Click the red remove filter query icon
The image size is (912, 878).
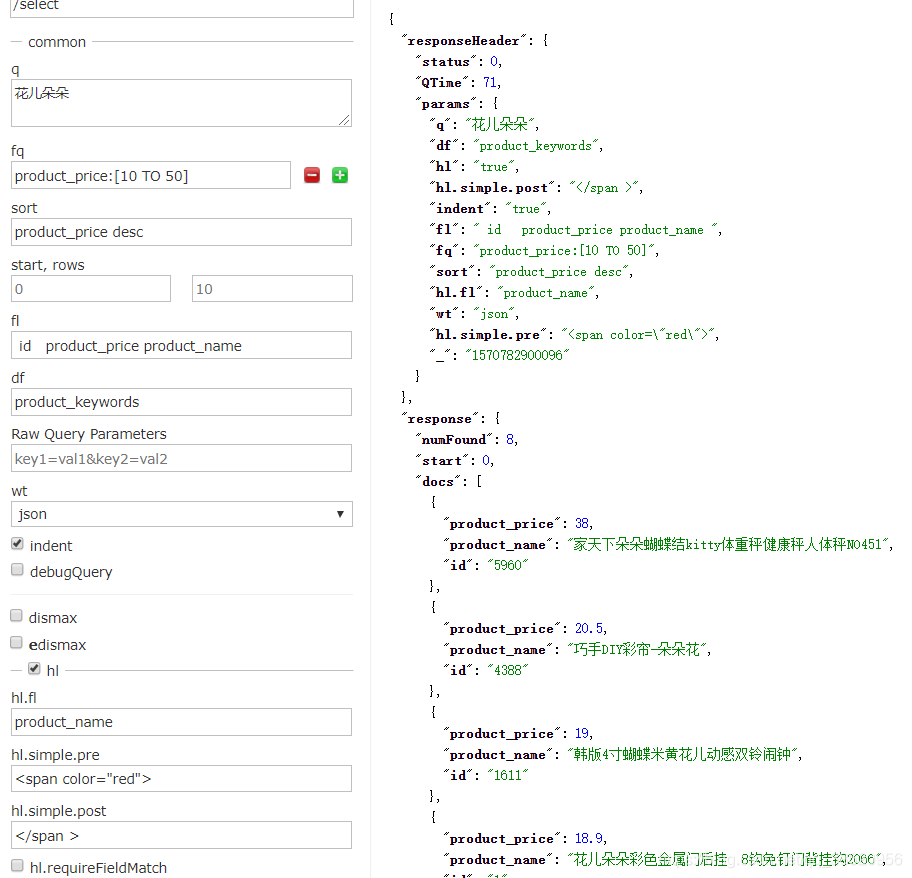(x=312, y=176)
